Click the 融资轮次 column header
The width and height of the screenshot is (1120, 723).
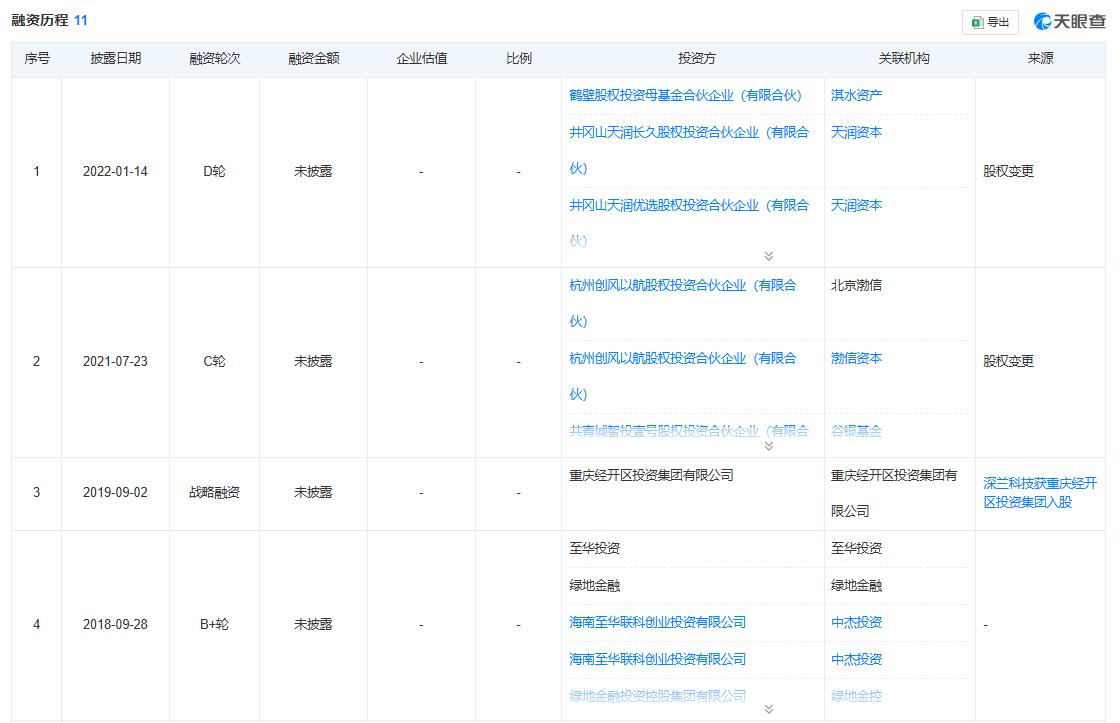(214, 59)
